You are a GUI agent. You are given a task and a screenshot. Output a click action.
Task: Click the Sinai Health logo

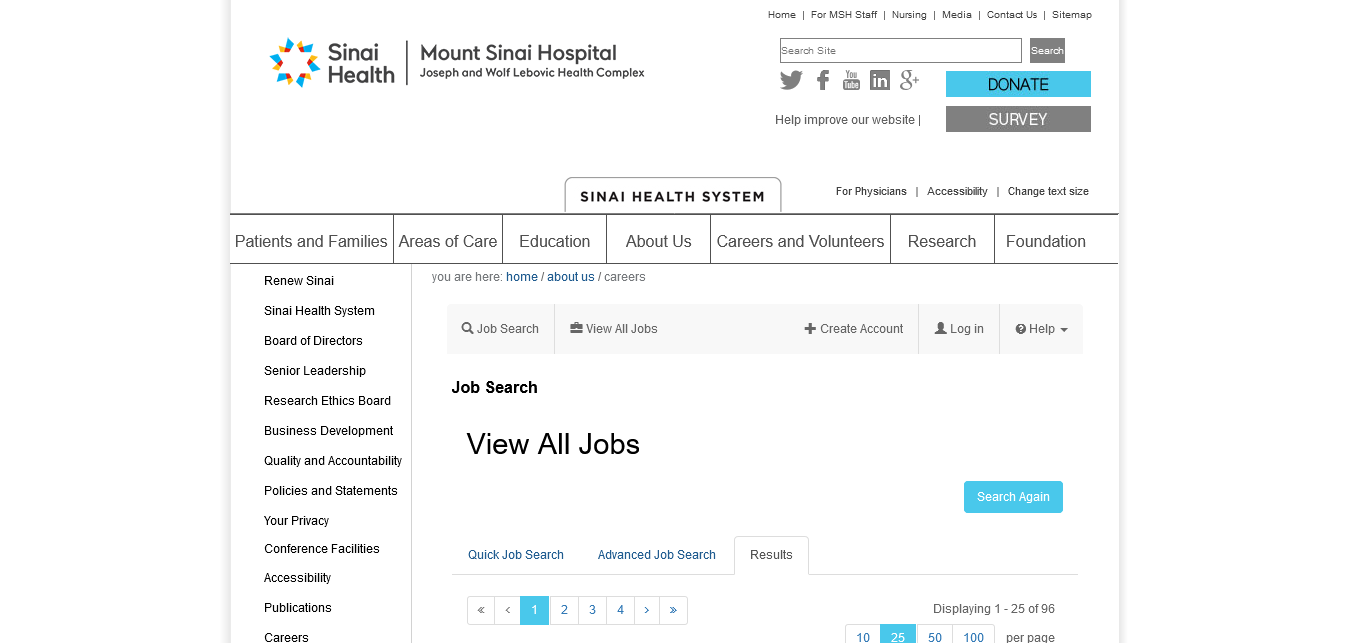point(333,62)
